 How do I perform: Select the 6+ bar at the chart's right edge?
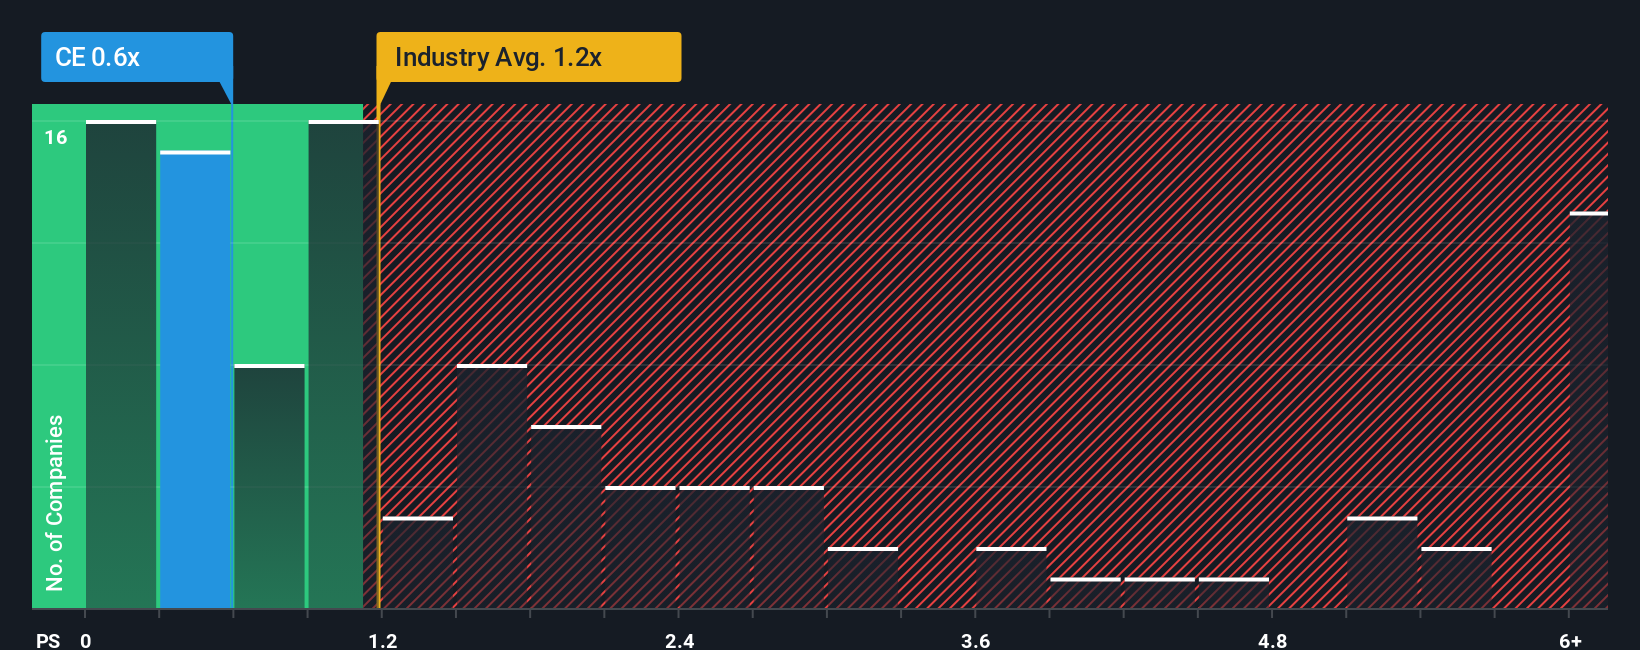[x=1589, y=410]
